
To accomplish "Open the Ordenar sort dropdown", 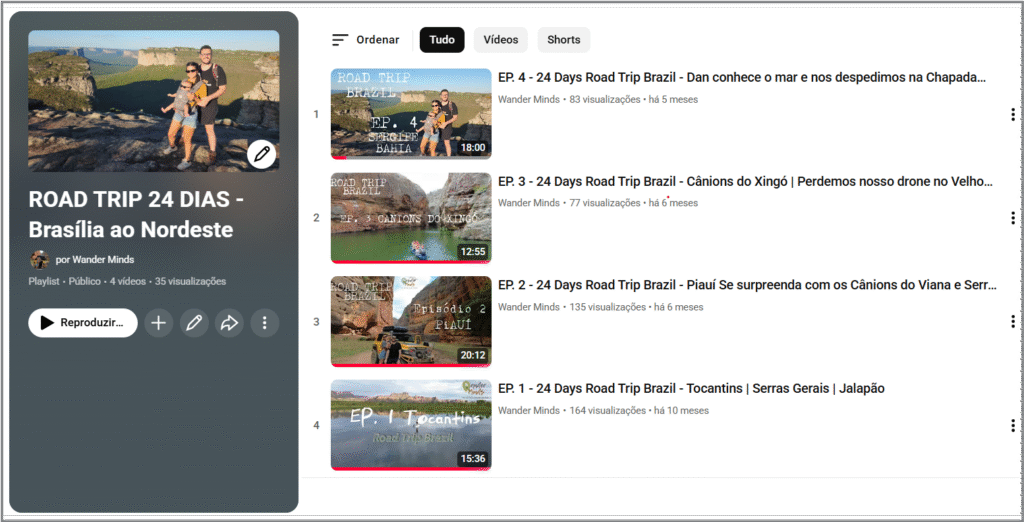I will click(366, 40).
